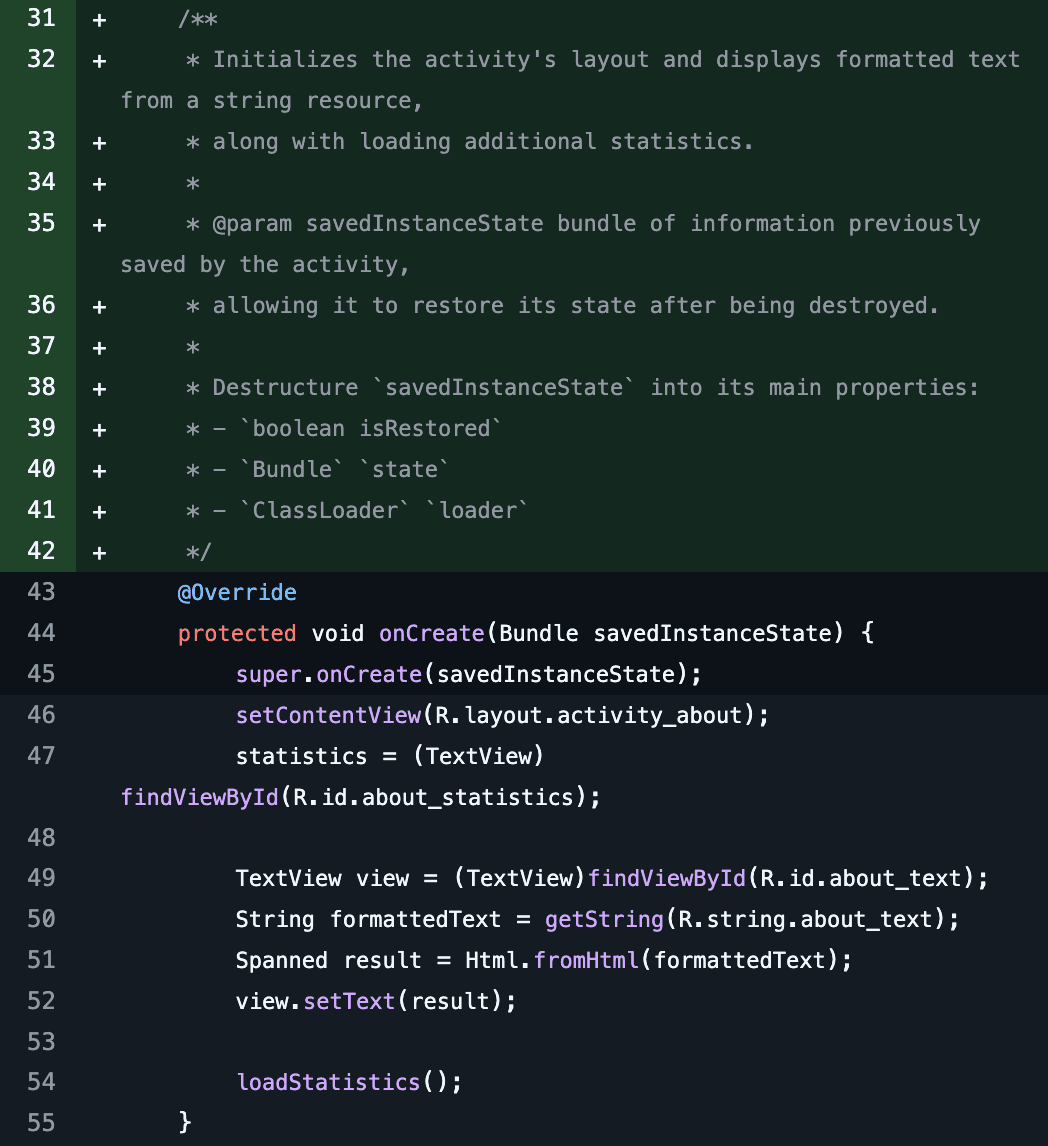Select line number 44 in the gutter
The image size is (1048, 1146).
(41, 633)
